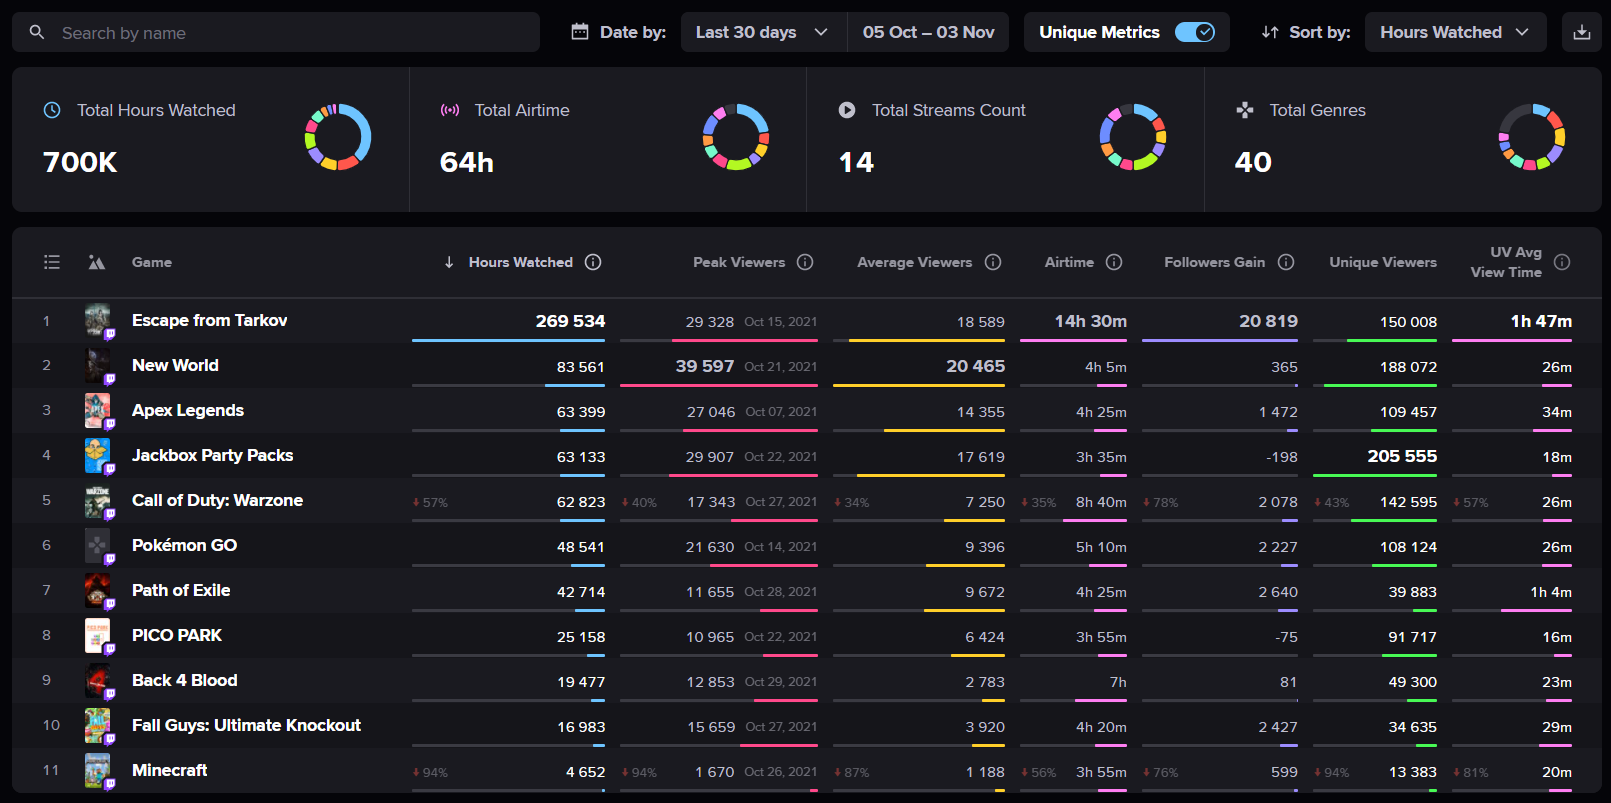This screenshot has width=1611, height=803.
Task: Click info icon next to Peak Viewers
Action: 805,262
